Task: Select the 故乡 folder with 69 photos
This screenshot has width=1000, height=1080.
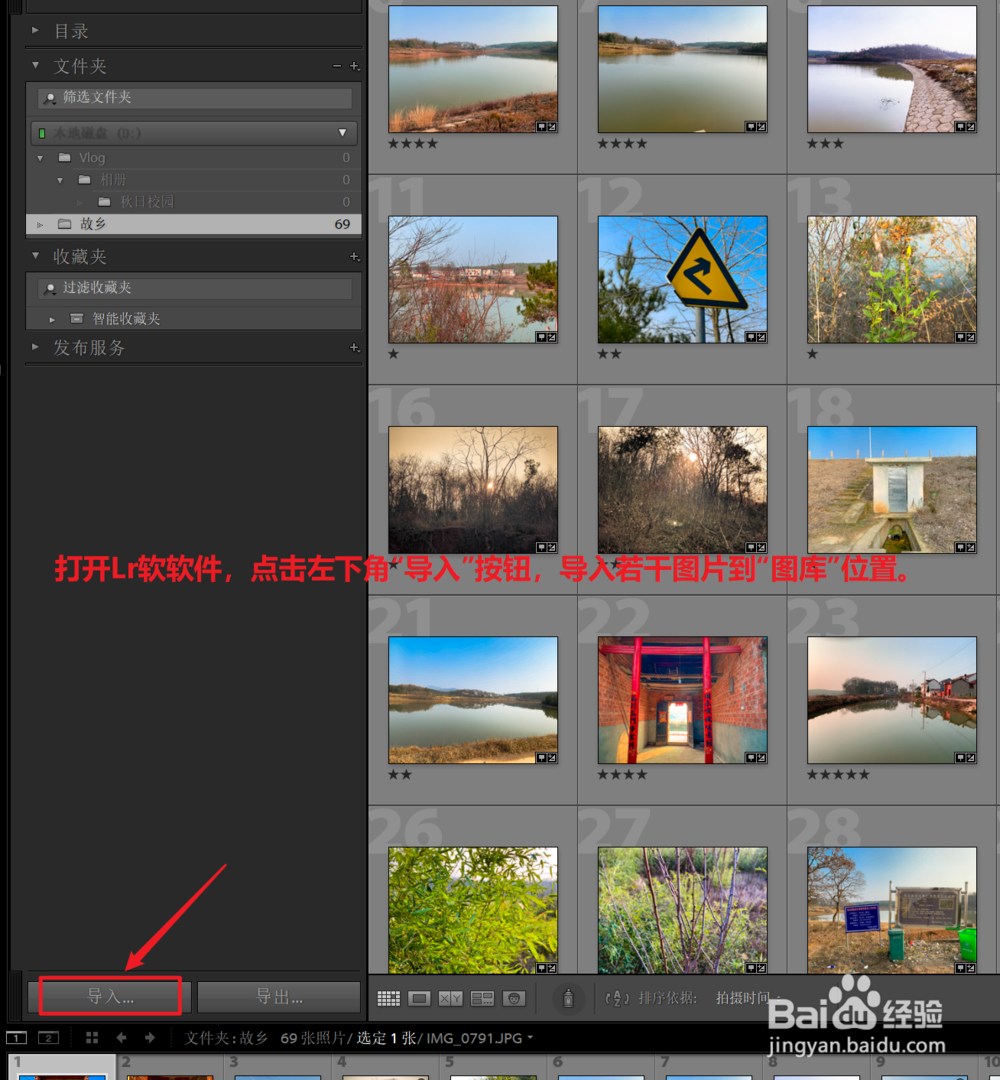Action: [194, 224]
